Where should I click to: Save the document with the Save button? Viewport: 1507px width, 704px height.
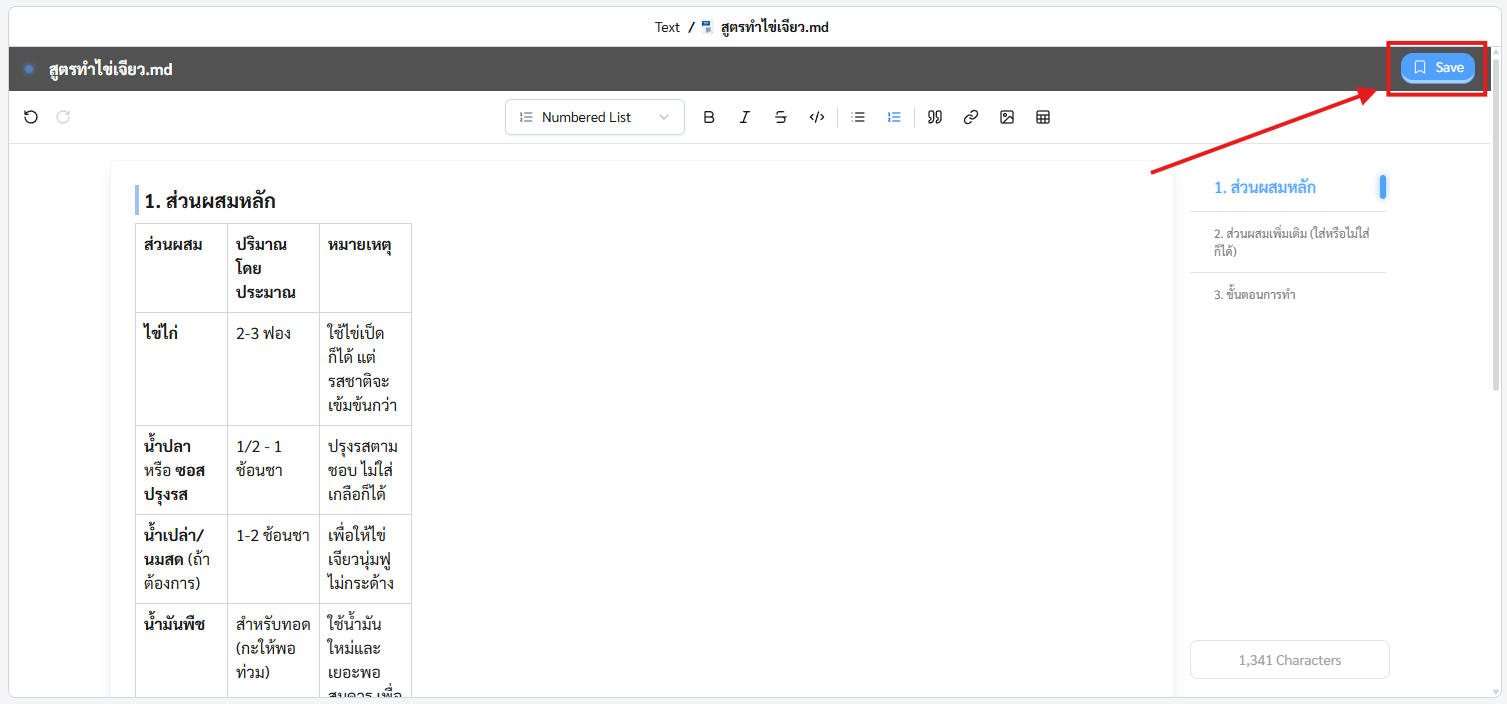pos(1437,68)
